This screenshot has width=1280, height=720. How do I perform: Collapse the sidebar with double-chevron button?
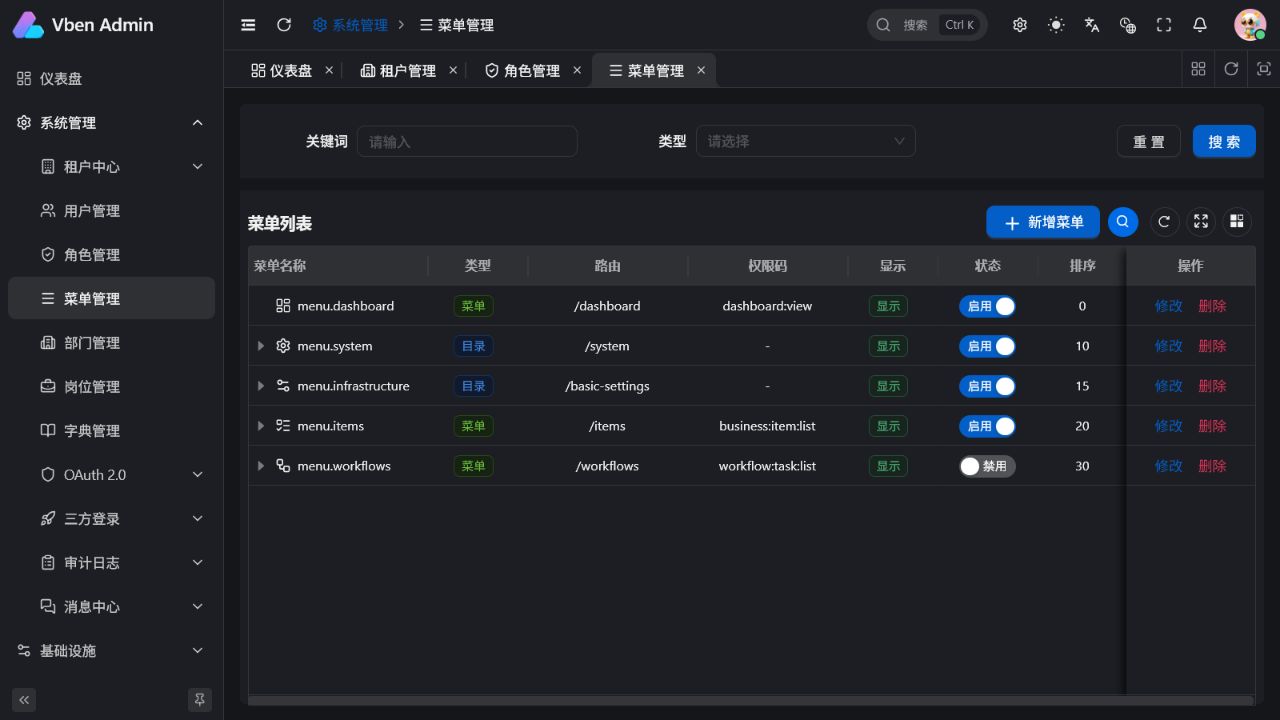(24, 700)
